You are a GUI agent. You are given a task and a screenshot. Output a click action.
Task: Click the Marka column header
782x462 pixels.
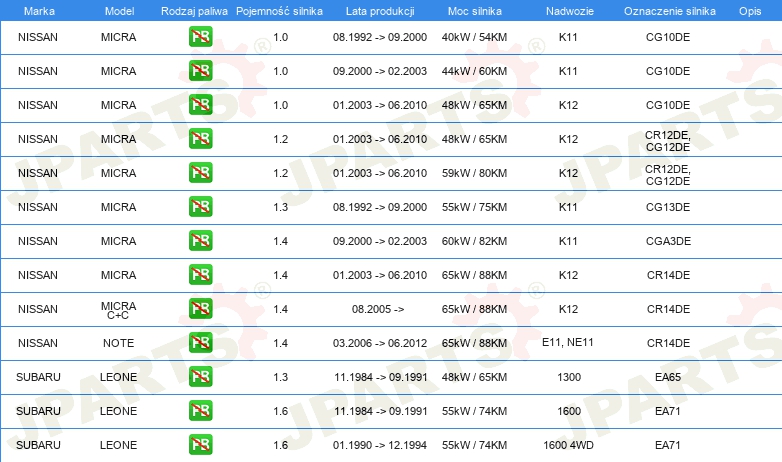coord(39,11)
